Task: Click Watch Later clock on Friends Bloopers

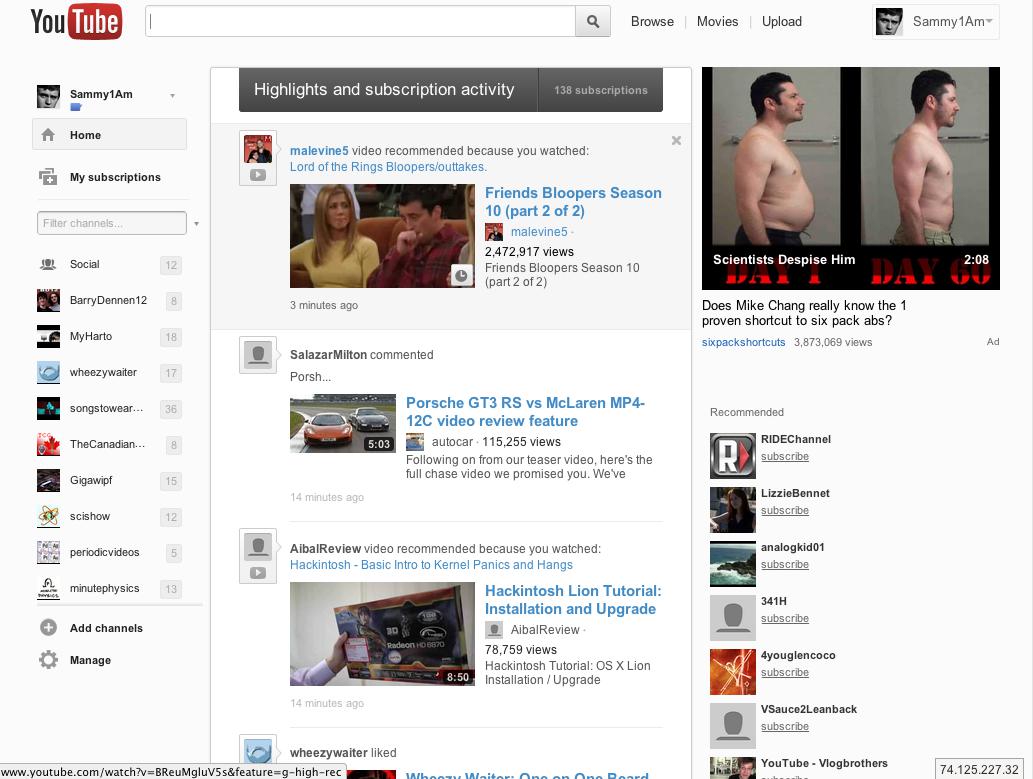Action: coord(461,275)
